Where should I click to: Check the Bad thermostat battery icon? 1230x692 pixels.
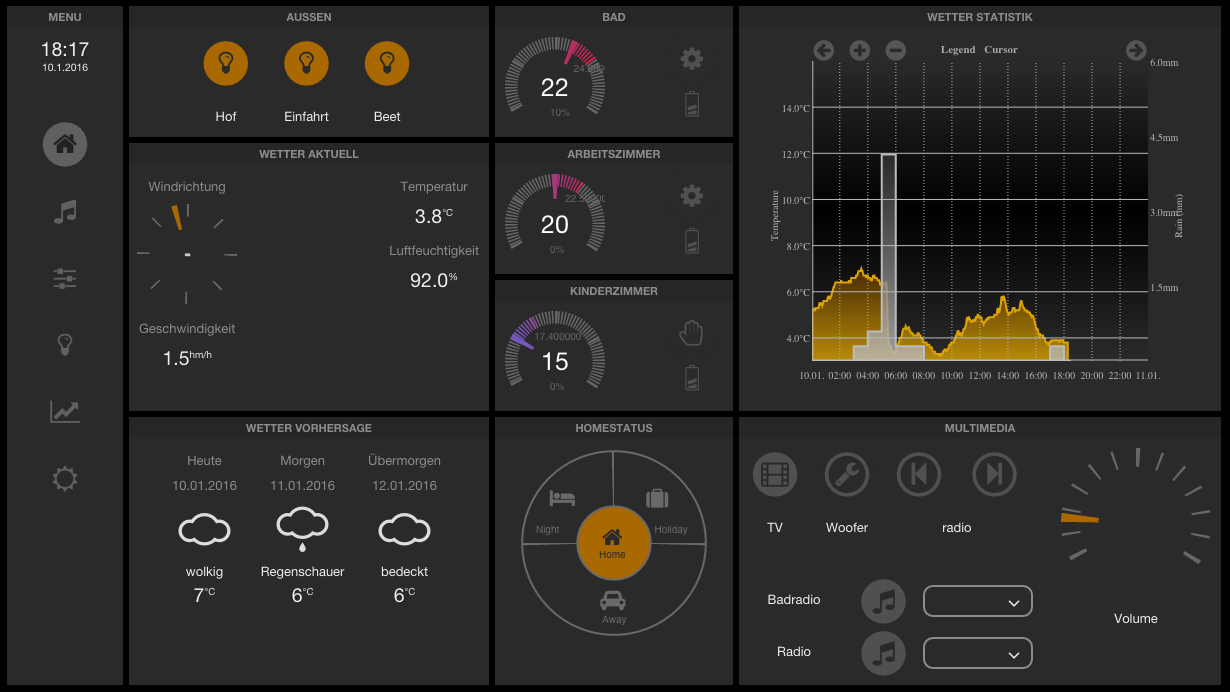pyautogui.click(x=692, y=104)
